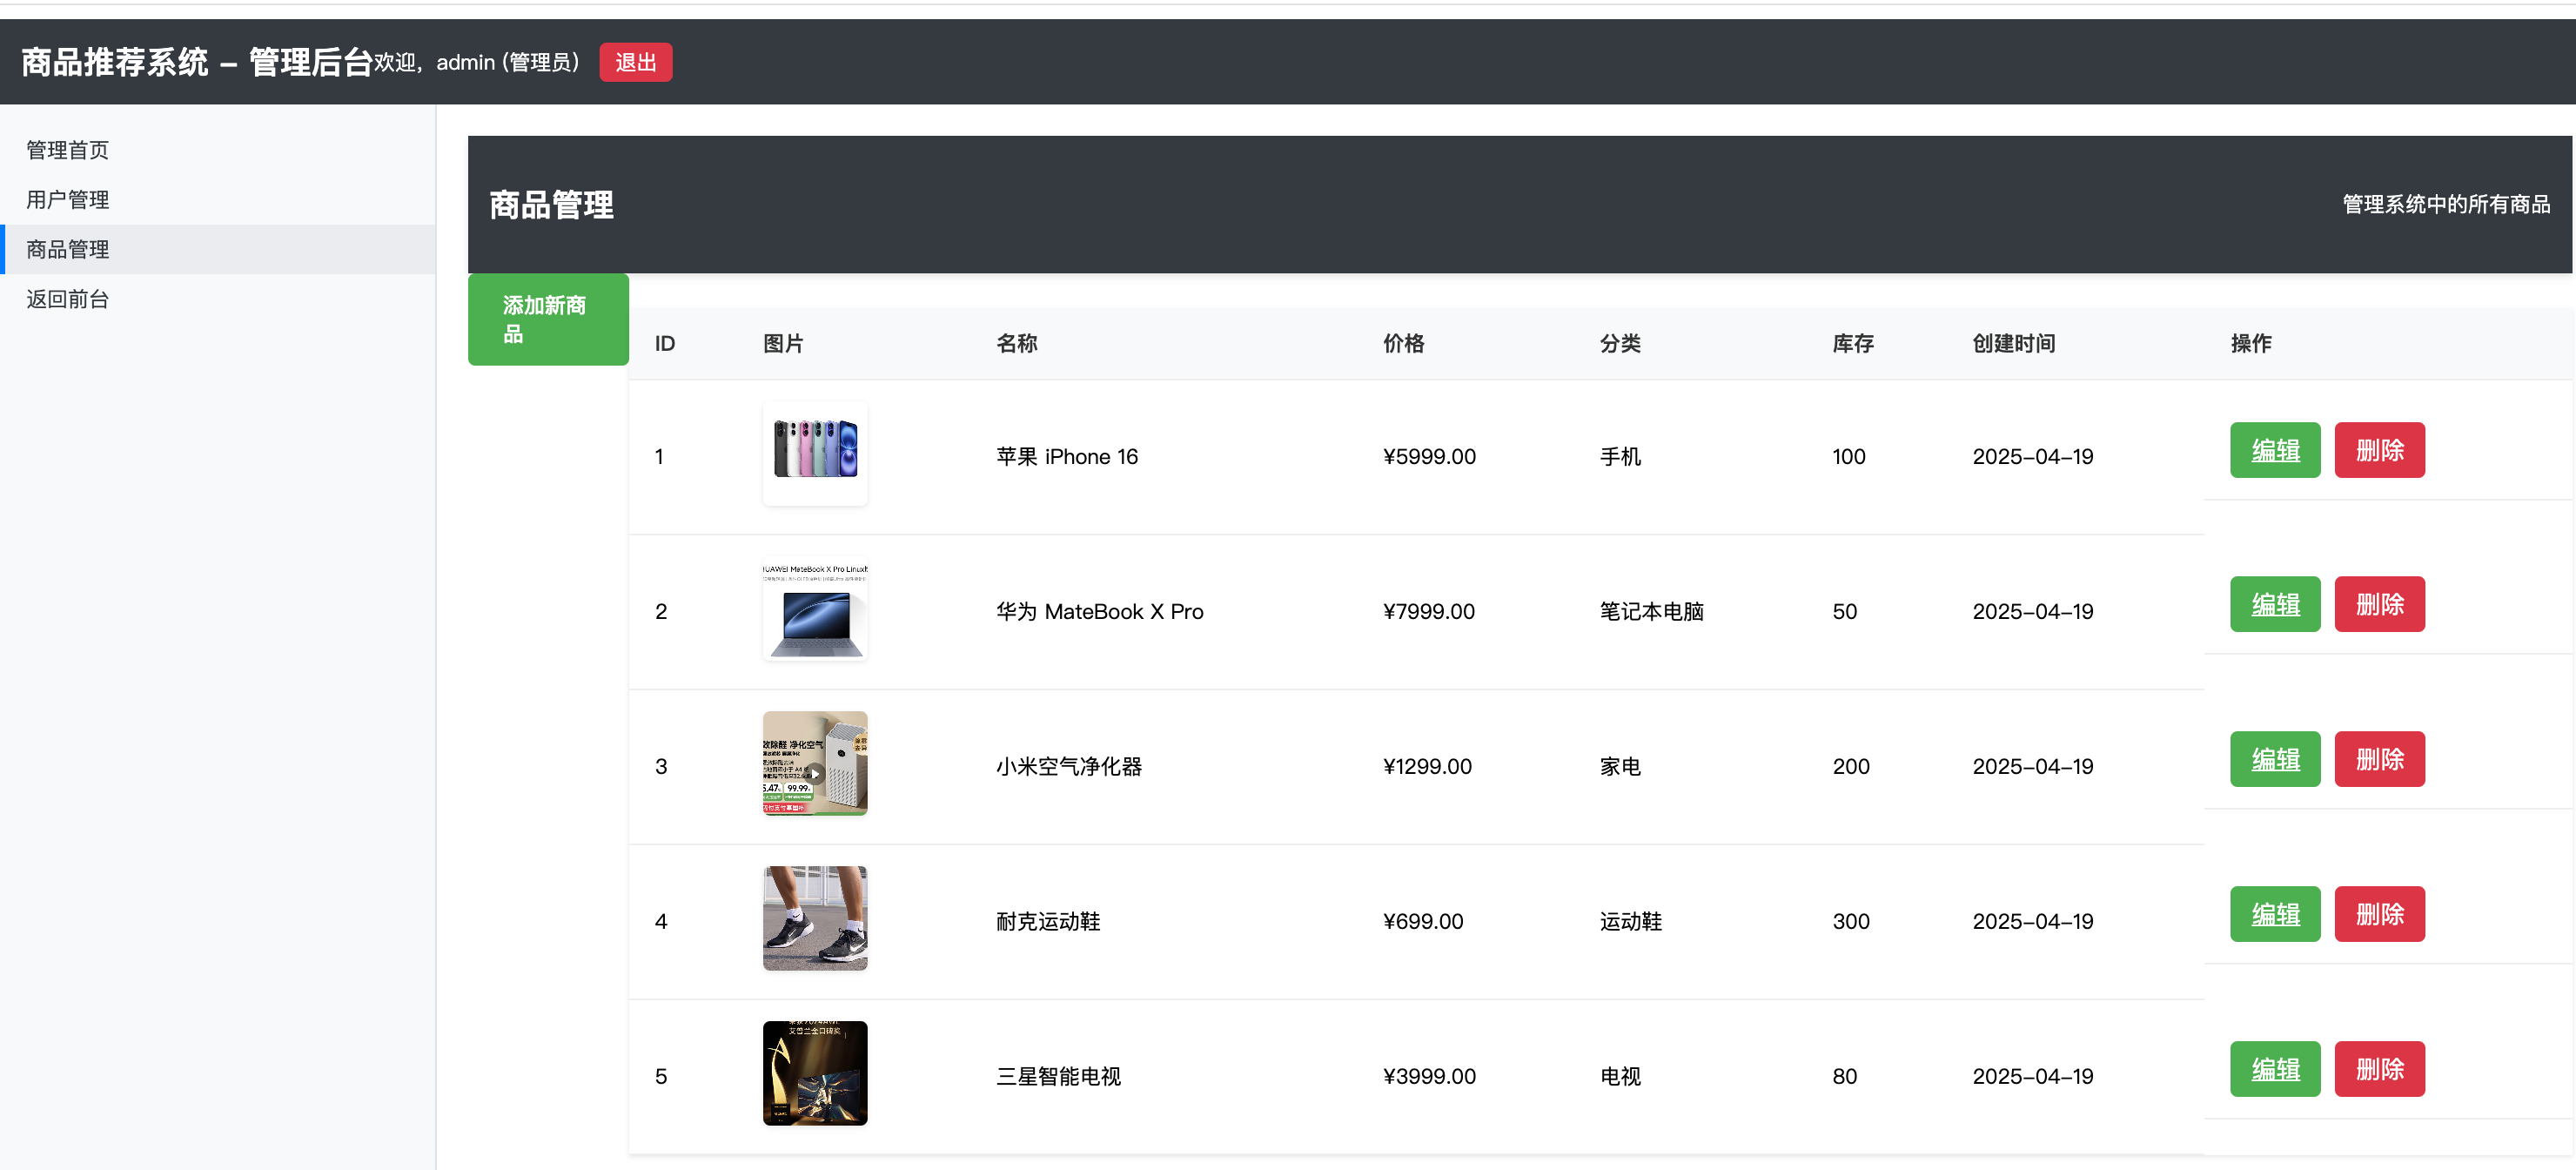2576x1170 pixels.
Task: Click the Huawei MateBook X Pro thumbnail
Action: (814, 609)
